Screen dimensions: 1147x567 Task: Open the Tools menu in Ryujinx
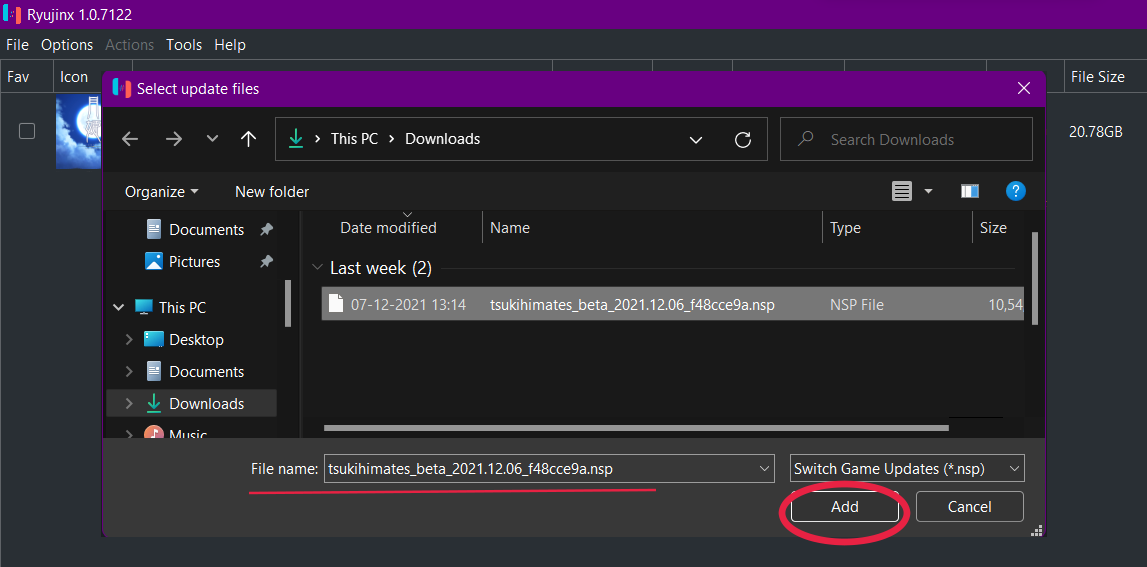[184, 45]
